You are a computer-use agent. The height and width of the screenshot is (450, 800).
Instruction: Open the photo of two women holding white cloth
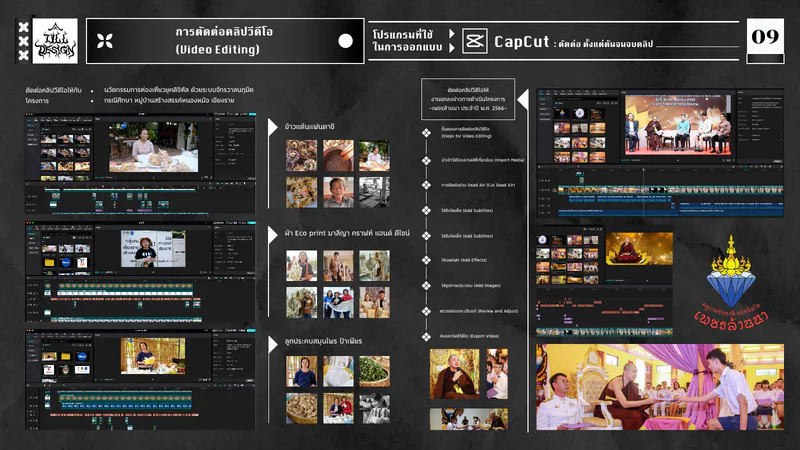tap(338, 302)
